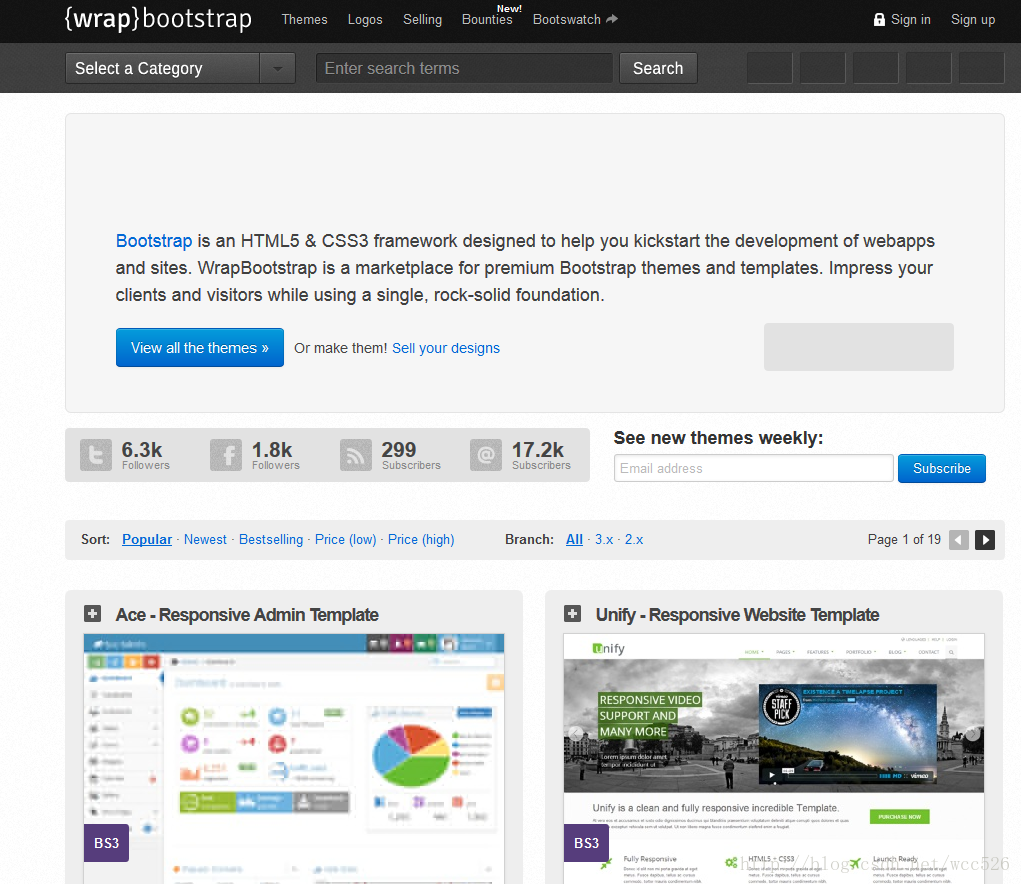Sort themes by Popular

click(147, 540)
